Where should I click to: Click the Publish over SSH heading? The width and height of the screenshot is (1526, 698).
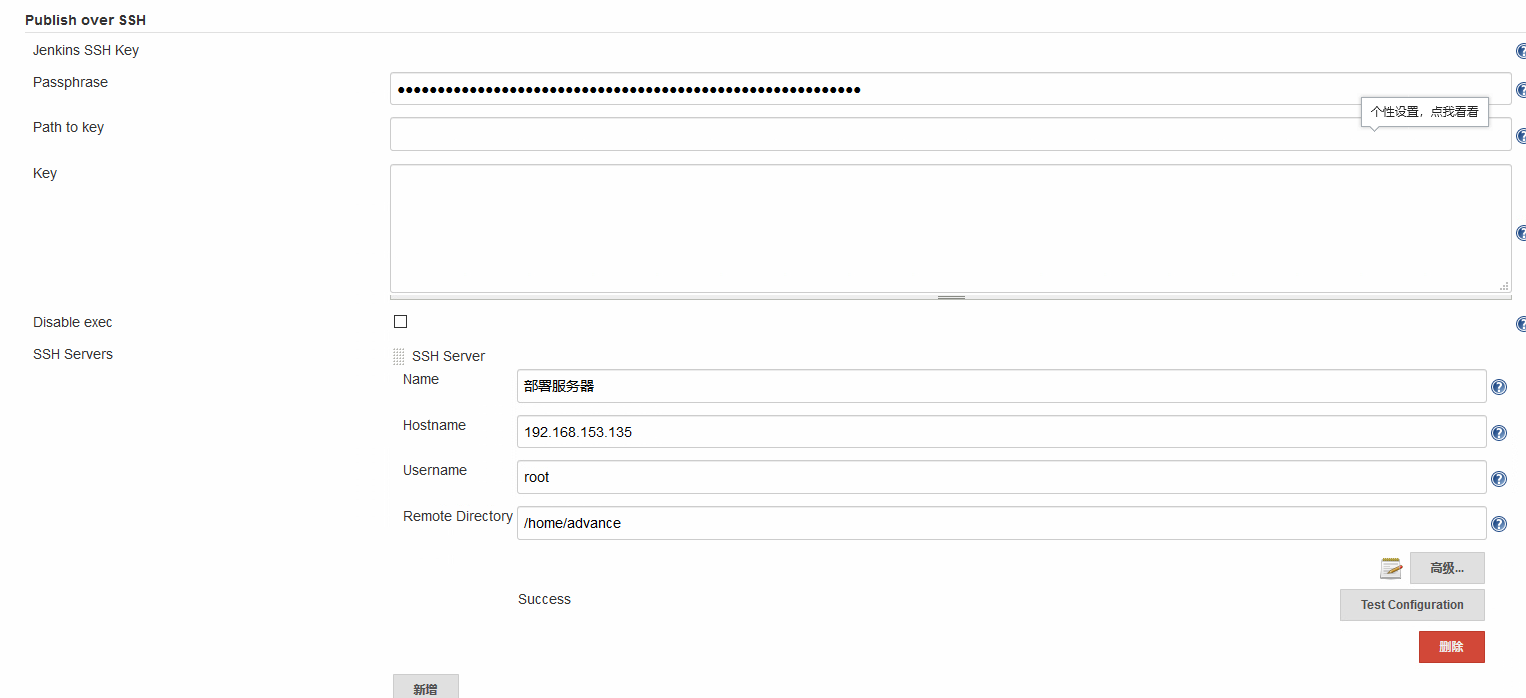(x=85, y=20)
